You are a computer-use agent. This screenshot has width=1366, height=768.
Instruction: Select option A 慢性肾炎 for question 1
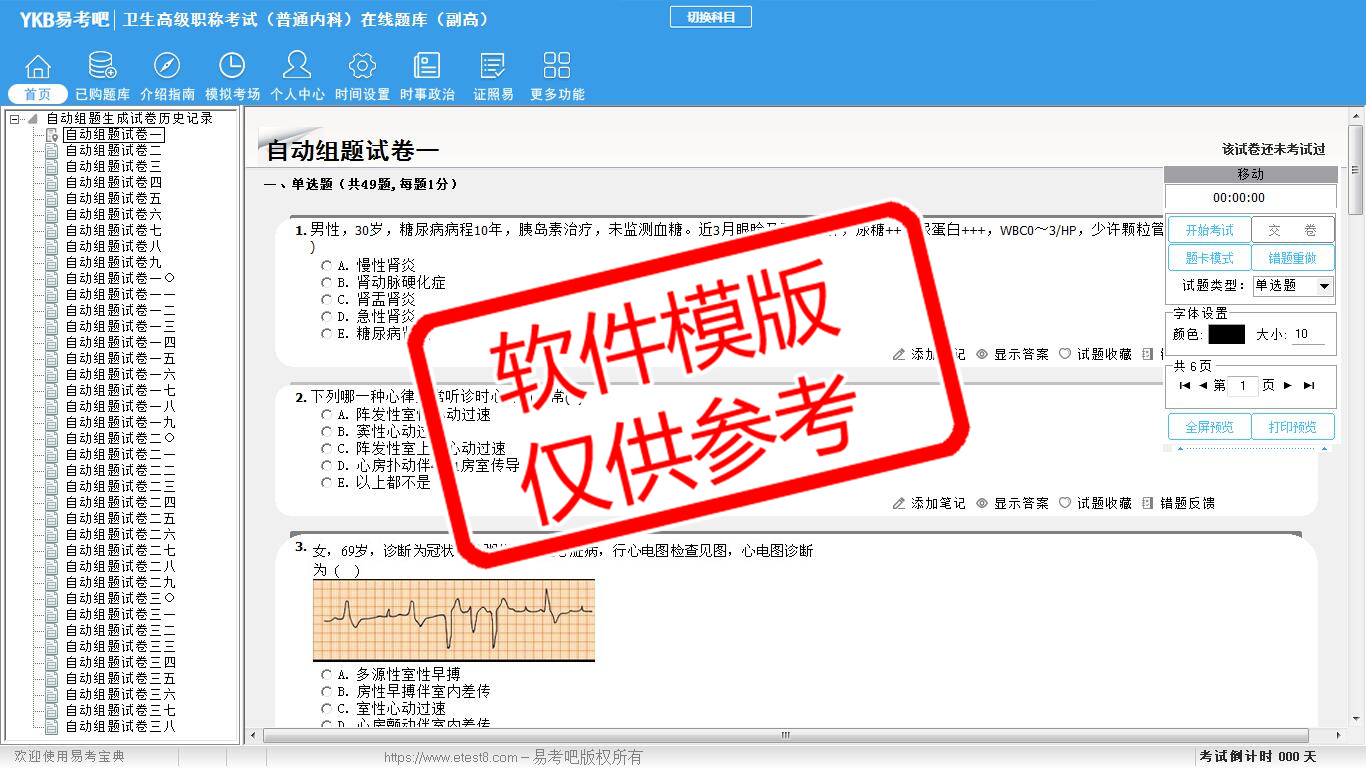[327, 266]
